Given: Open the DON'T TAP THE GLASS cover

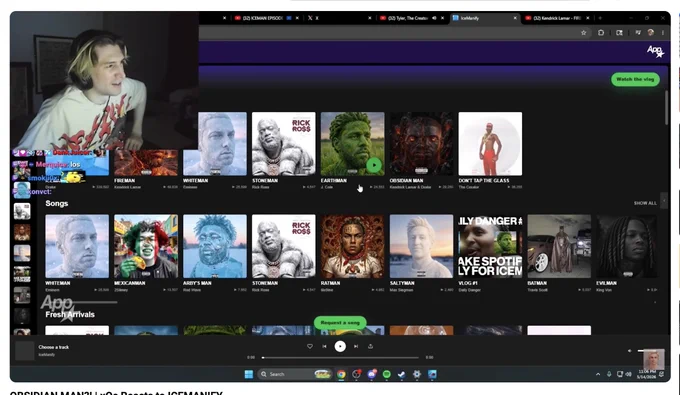Looking at the screenshot, I should point(490,144).
